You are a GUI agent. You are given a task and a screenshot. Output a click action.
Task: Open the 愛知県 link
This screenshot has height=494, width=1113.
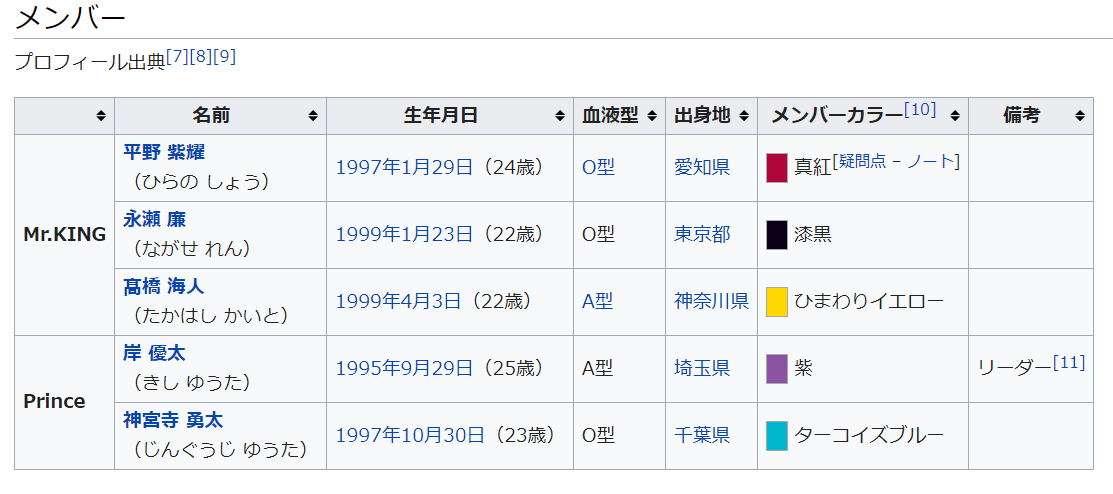pyautogui.click(x=702, y=168)
